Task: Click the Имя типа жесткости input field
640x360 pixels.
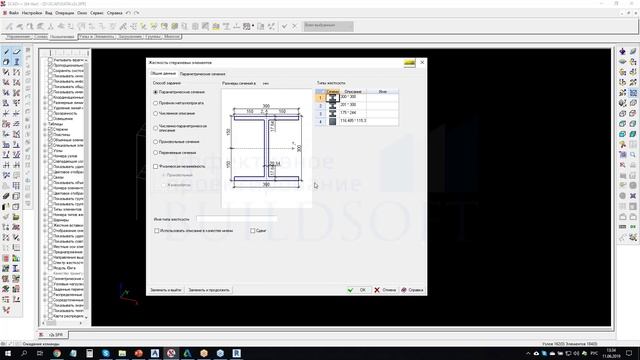Action: tap(236, 219)
